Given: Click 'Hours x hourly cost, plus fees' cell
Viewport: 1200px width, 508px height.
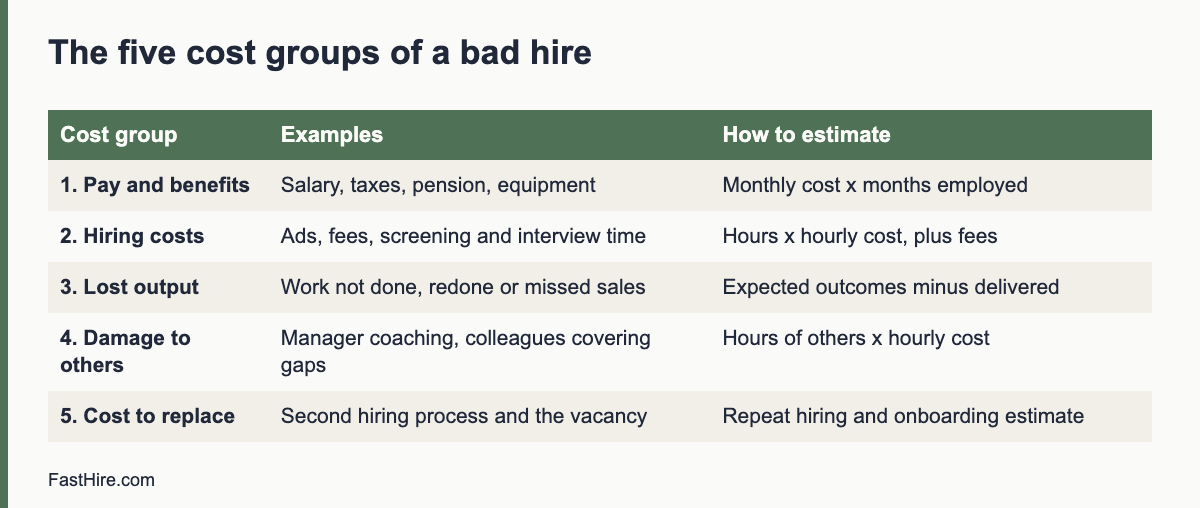Looking at the screenshot, I should click(x=860, y=236).
